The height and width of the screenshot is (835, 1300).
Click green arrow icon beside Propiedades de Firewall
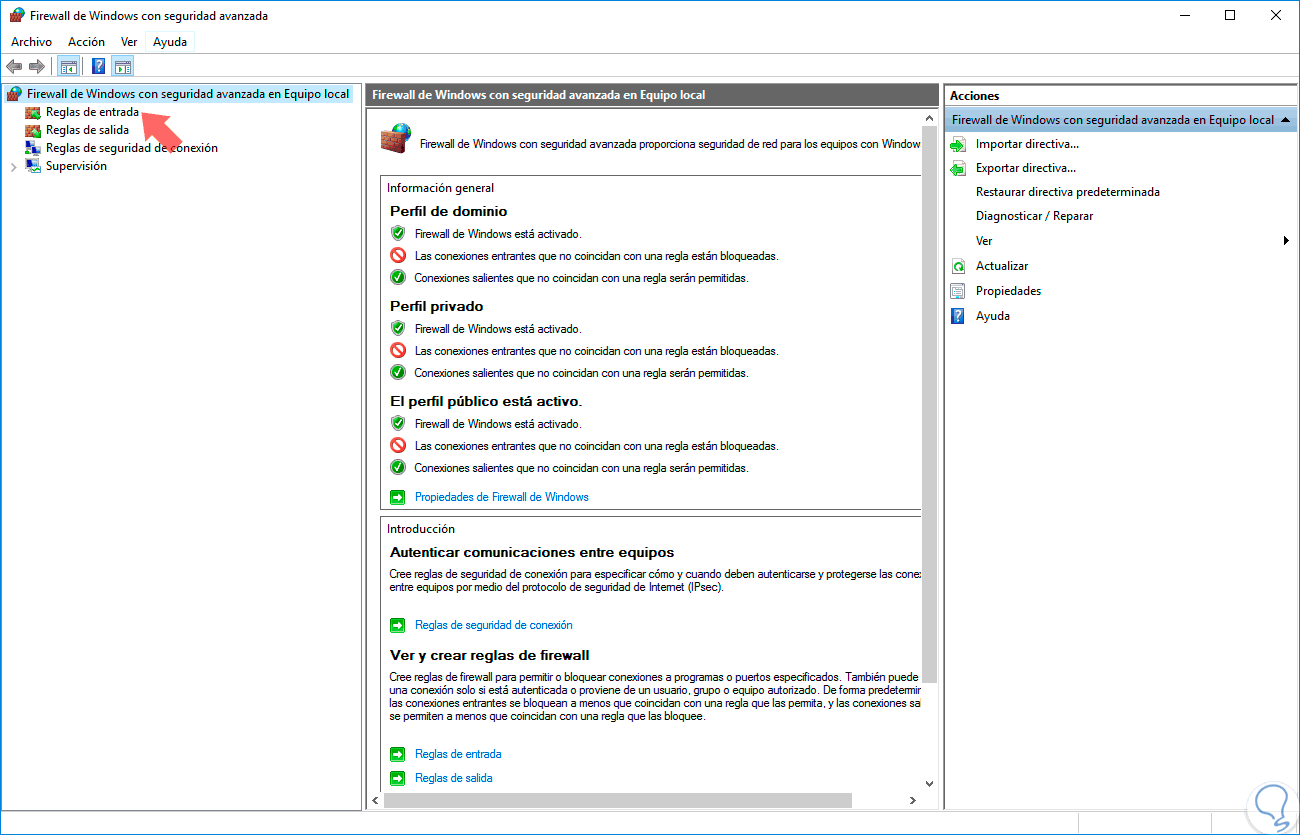(x=397, y=497)
